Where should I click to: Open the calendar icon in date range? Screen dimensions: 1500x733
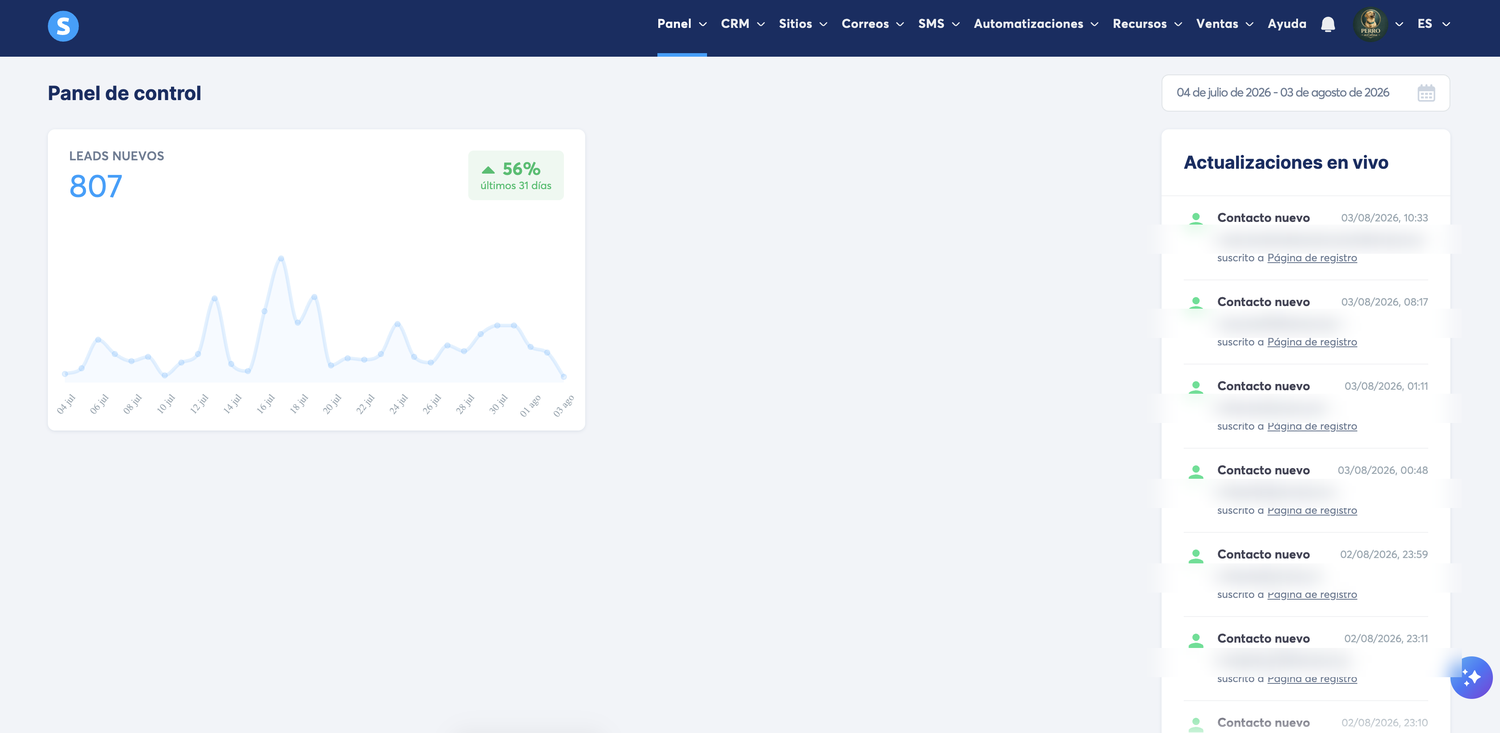click(1426, 93)
